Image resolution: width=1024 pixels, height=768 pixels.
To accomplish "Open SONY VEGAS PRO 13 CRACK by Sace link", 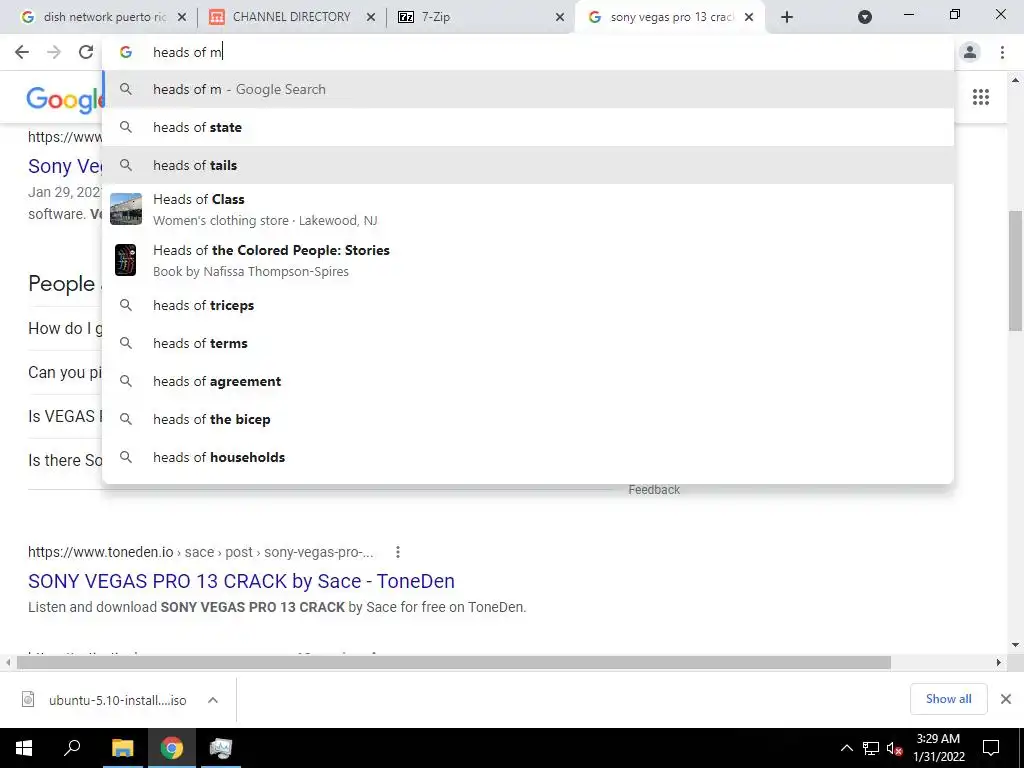I will (x=241, y=581).
